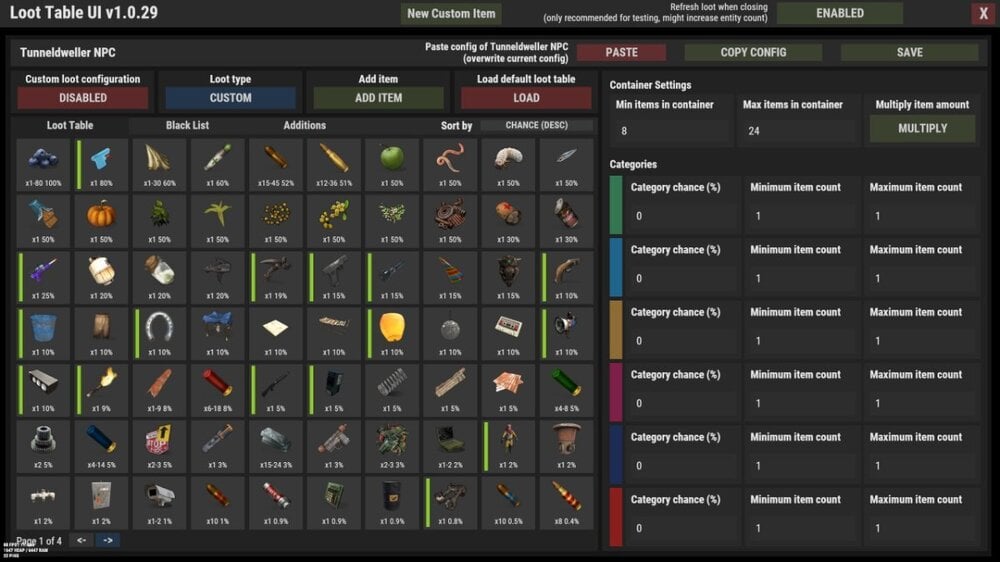The height and width of the screenshot is (562, 1000).
Task: Select the green apple loot item
Action: click(392, 165)
